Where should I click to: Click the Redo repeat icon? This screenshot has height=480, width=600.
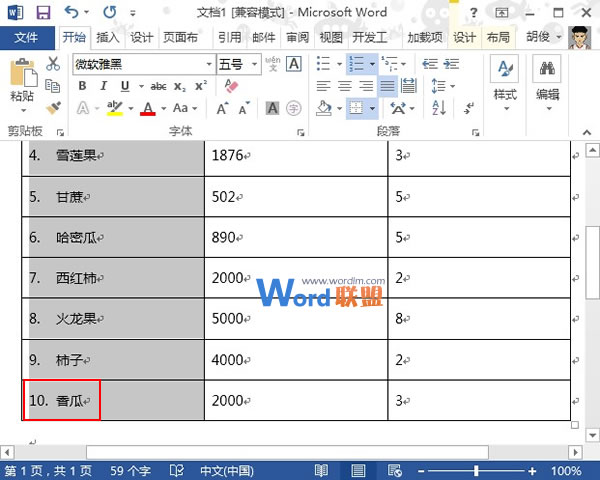(110, 13)
